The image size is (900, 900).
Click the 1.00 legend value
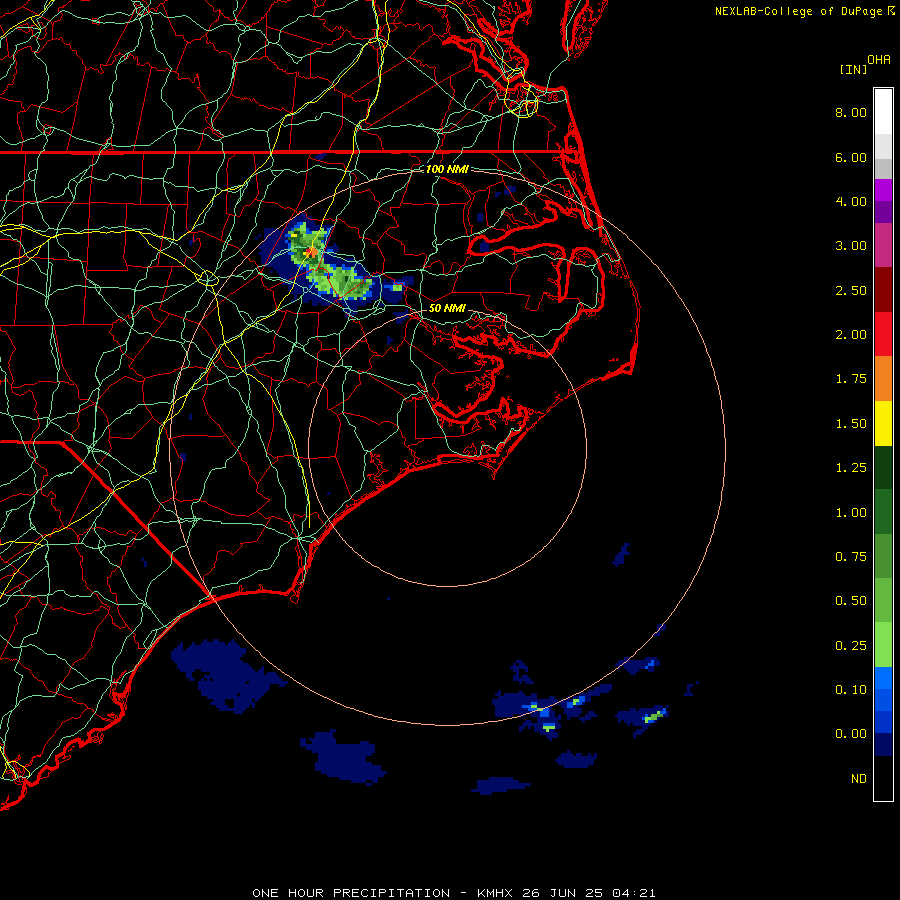pyautogui.click(x=851, y=513)
